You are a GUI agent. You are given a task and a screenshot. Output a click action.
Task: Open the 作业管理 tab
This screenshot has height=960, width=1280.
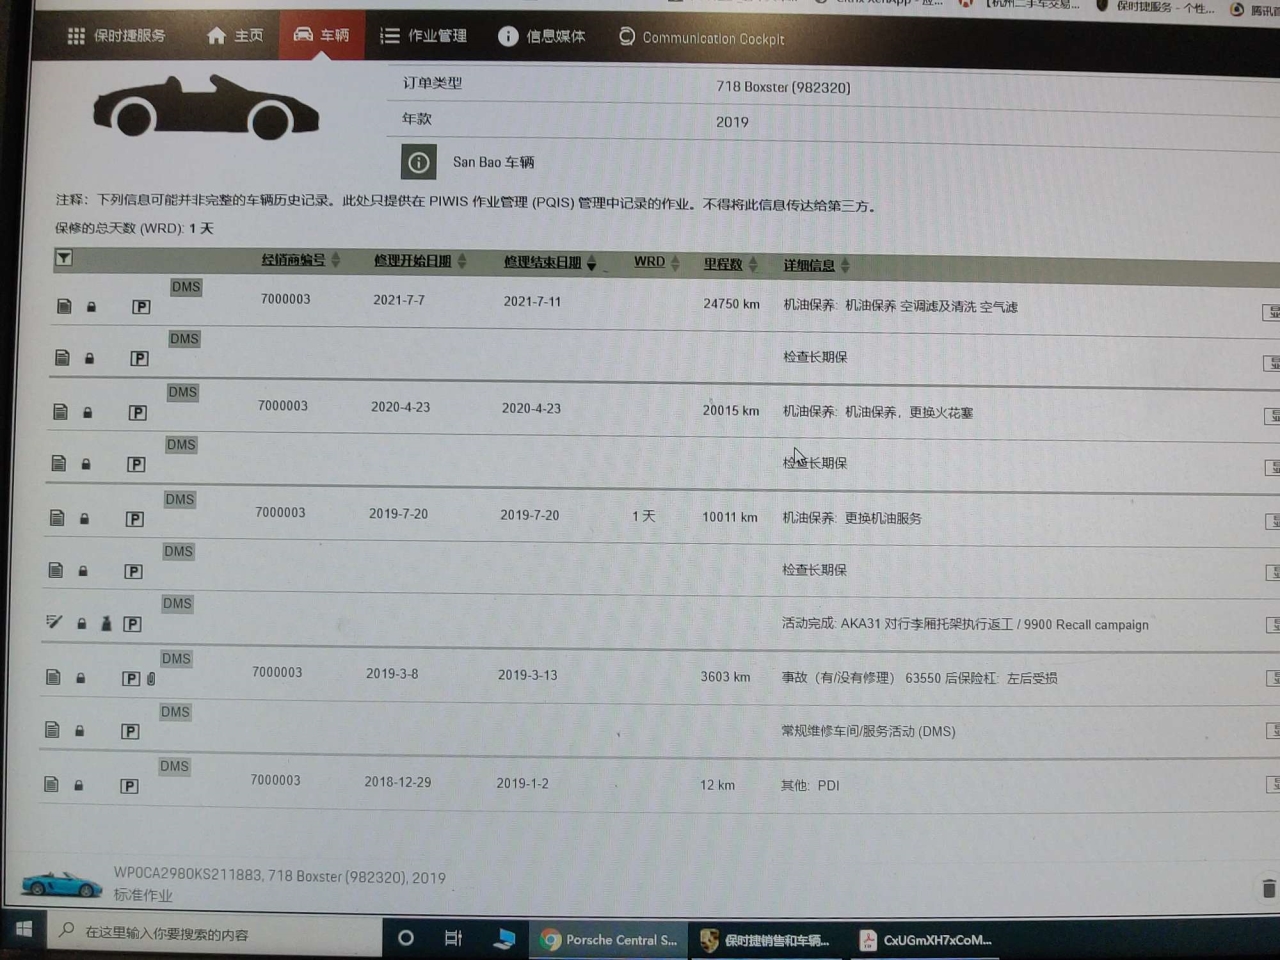[x=423, y=36]
